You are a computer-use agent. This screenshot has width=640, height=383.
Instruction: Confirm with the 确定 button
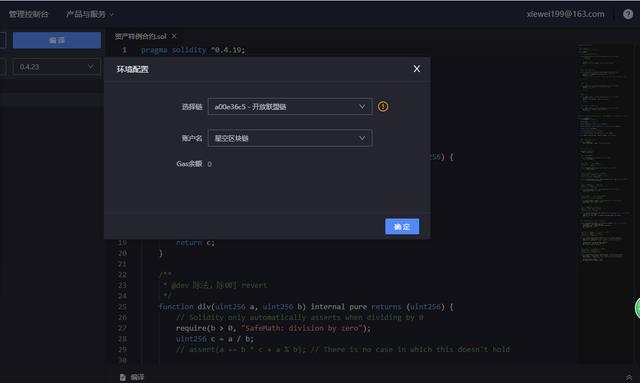[x=402, y=227]
